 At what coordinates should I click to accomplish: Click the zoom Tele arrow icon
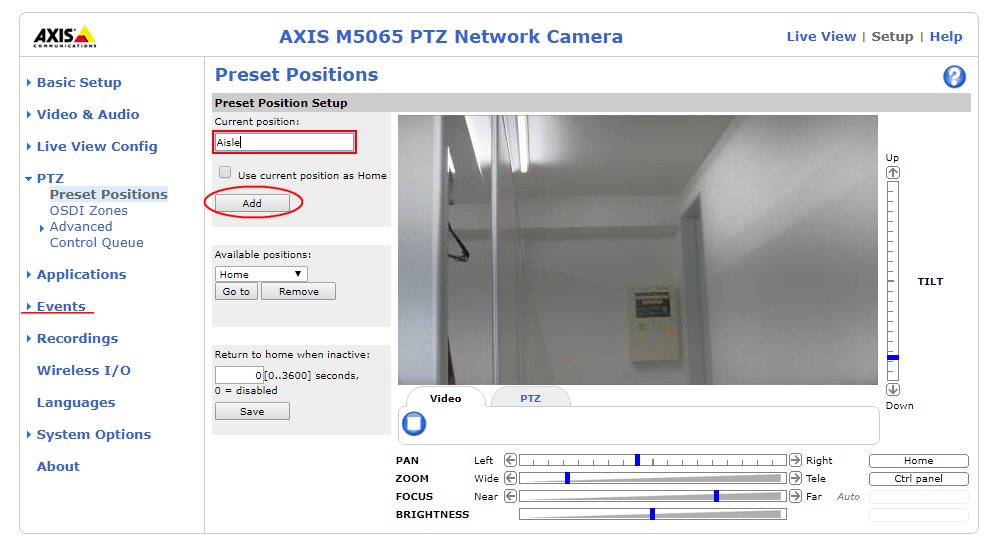click(x=795, y=478)
